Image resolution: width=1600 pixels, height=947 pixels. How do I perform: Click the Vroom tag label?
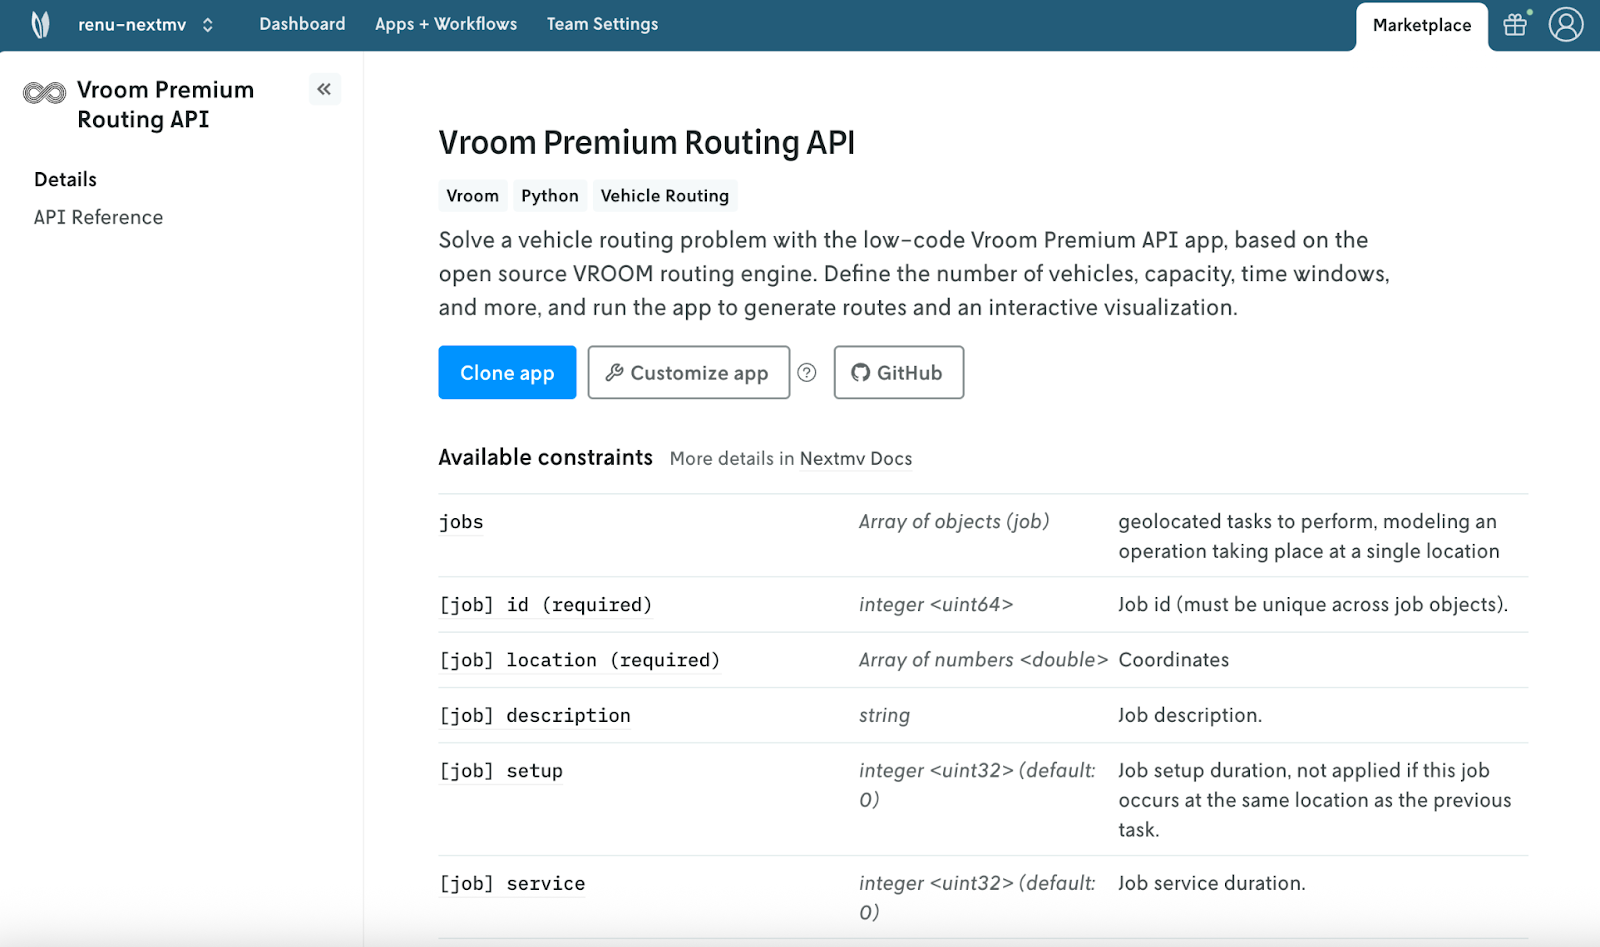pos(472,196)
